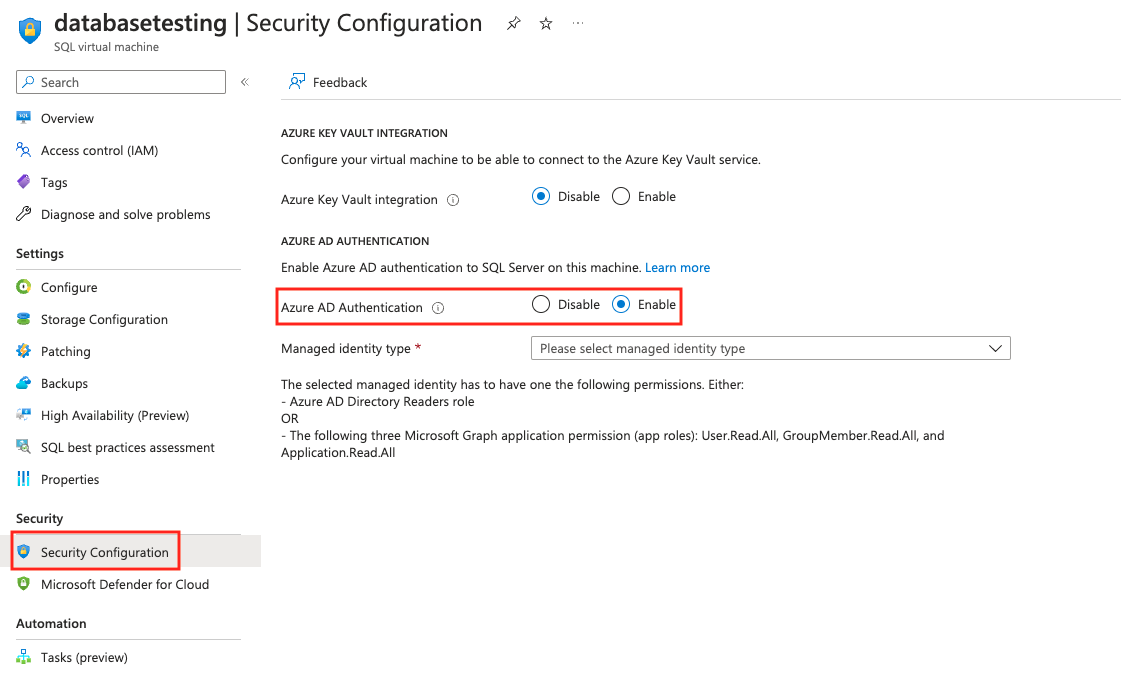Image resolution: width=1121 pixels, height=680 pixels.
Task: Click the Backups cloud icon in sidebar
Action: [24, 383]
